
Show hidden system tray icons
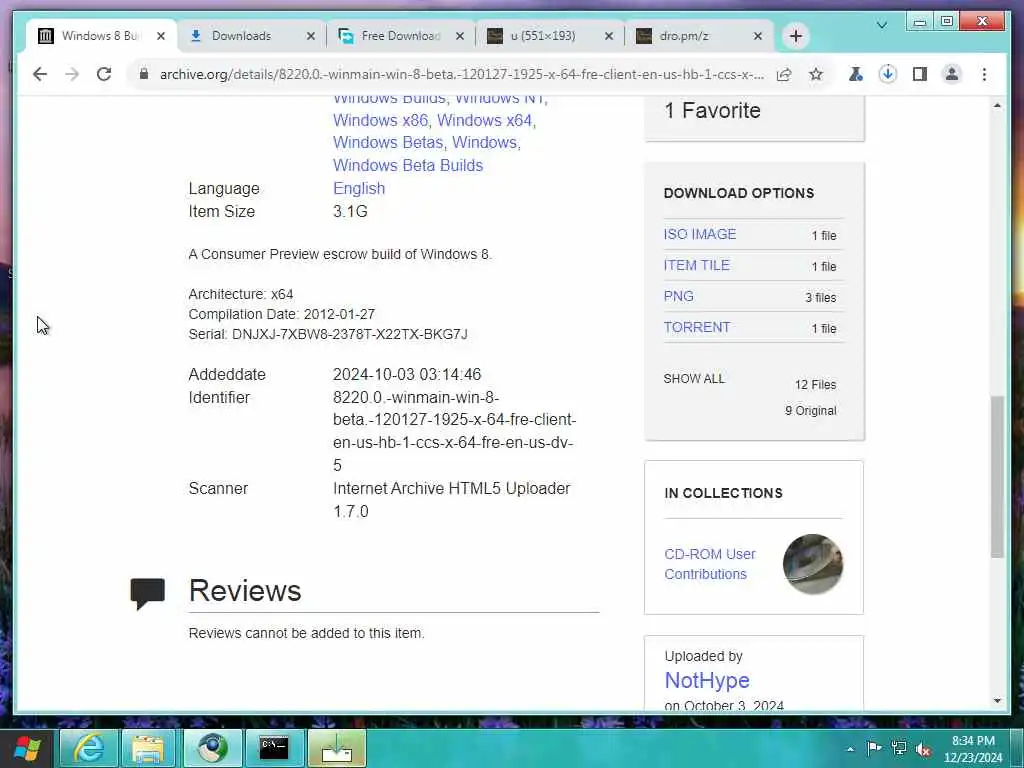pos(850,749)
